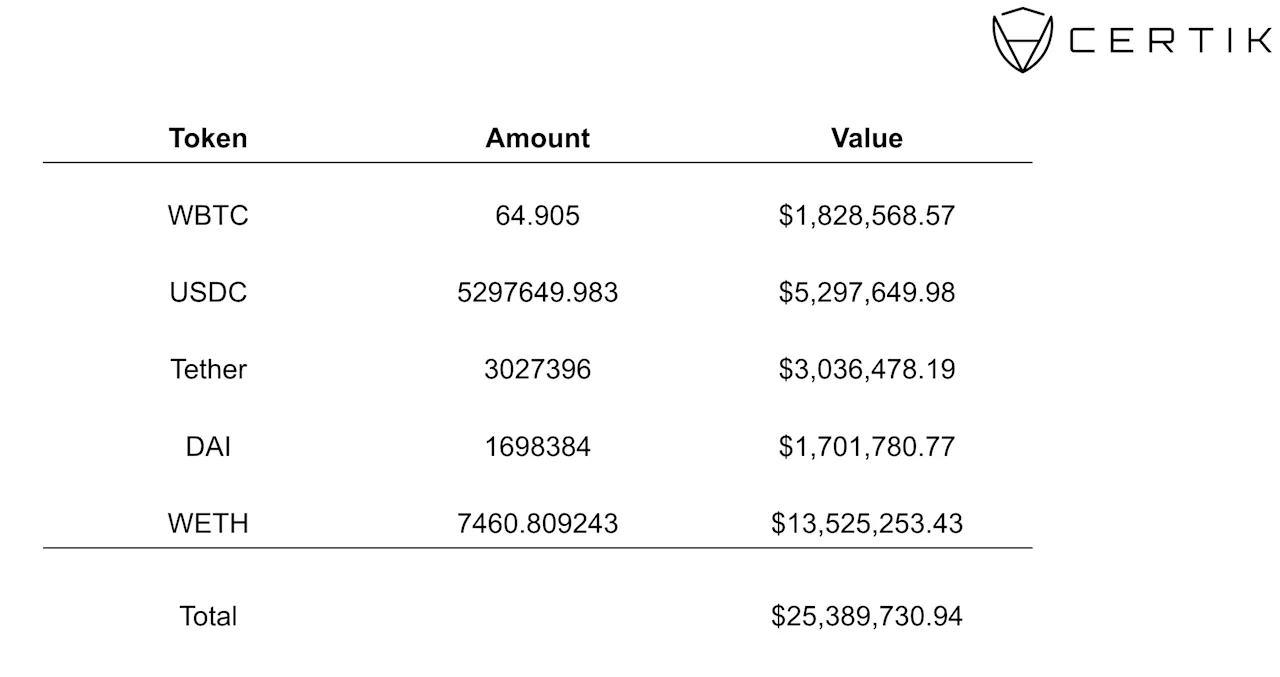This screenshot has width=1280, height=677.
Task: Click the WETH token cell
Action: click(x=208, y=523)
